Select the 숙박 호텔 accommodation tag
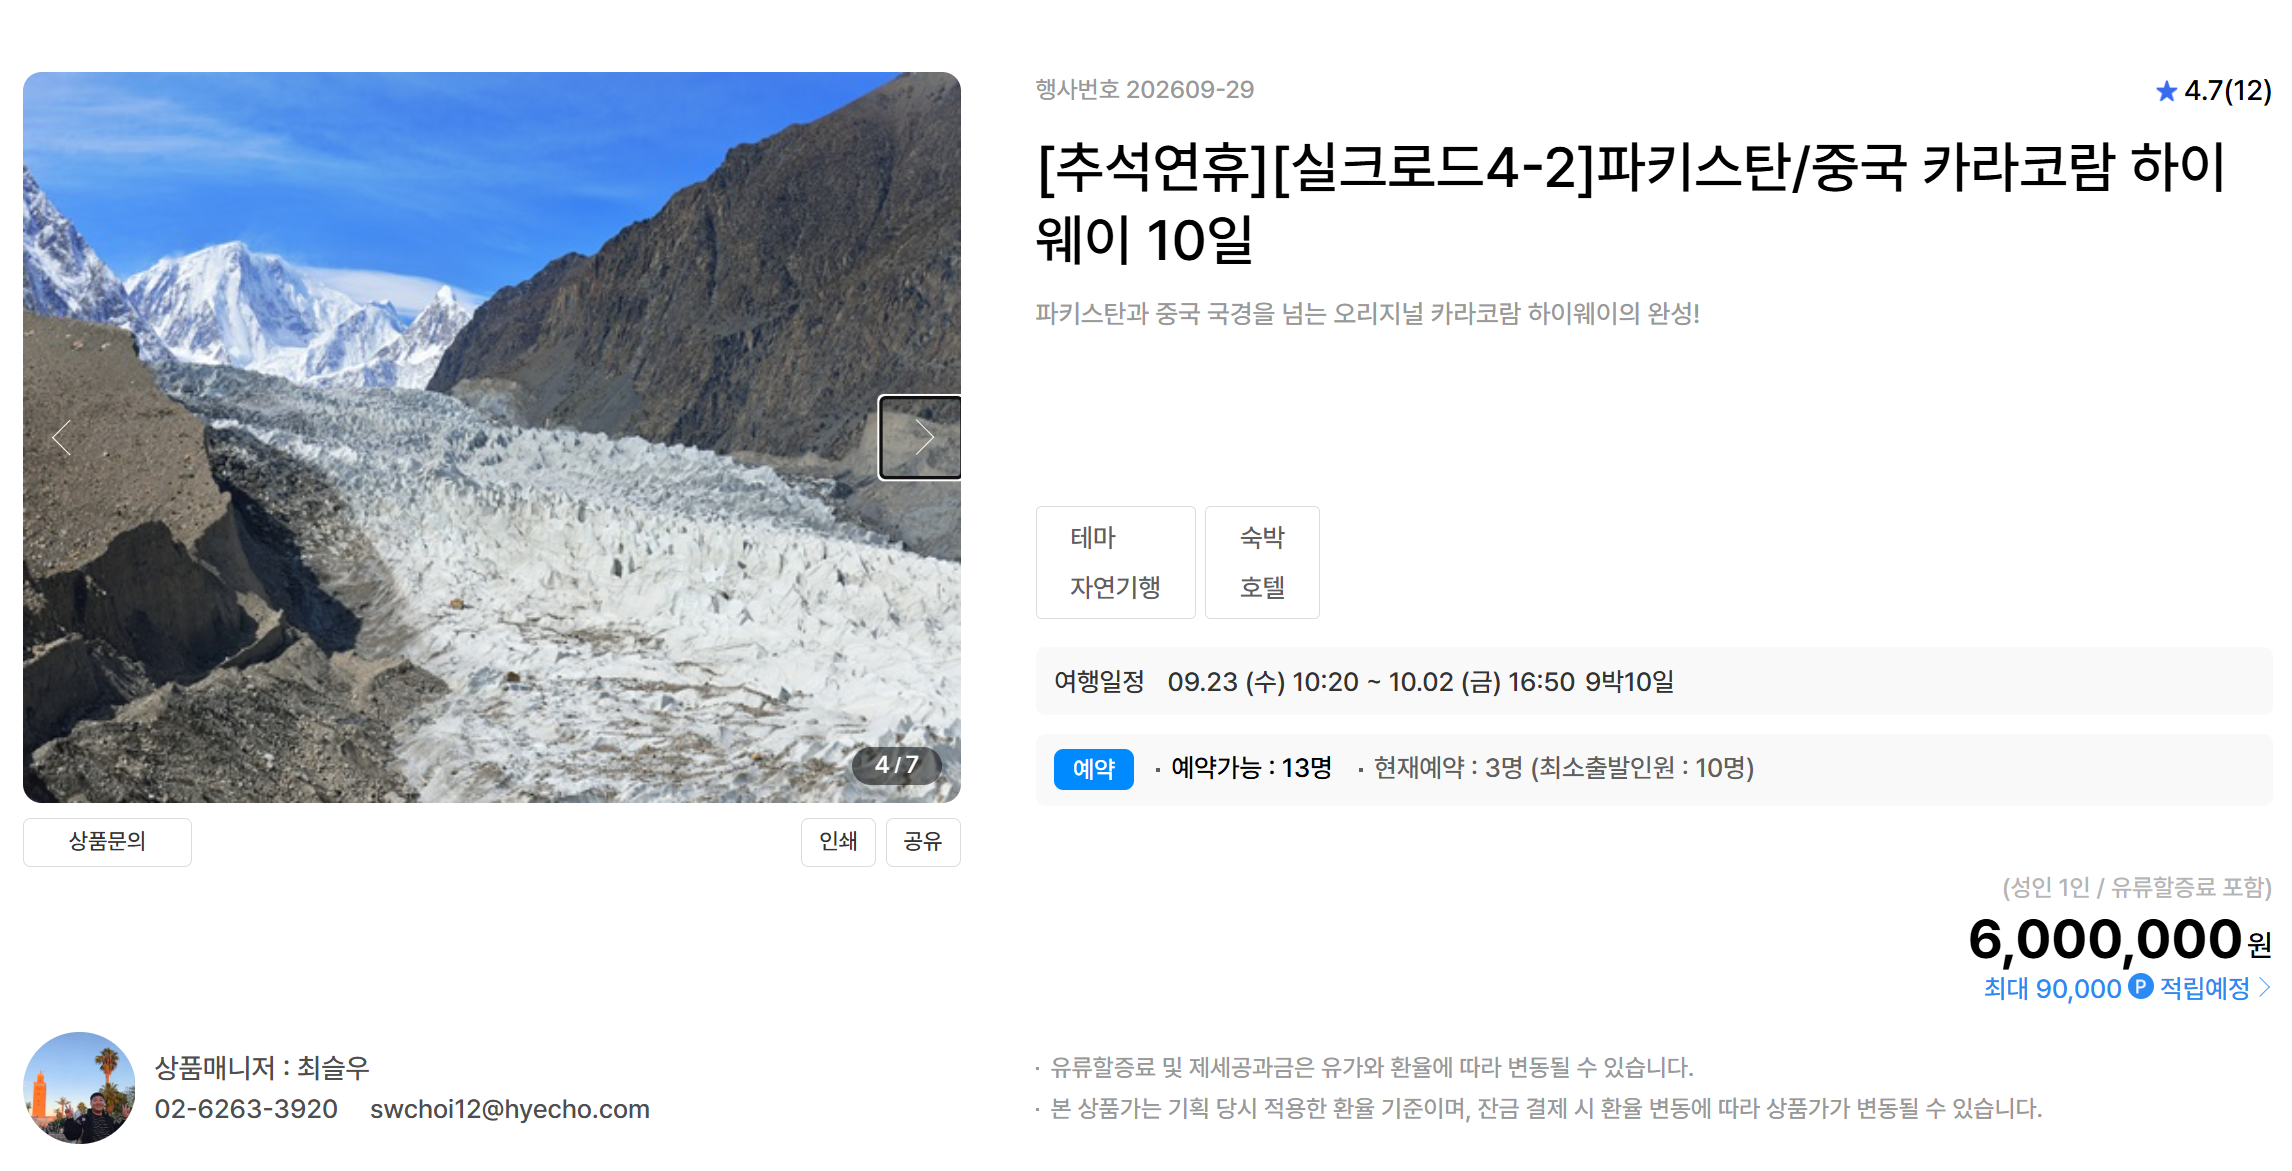This screenshot has height=1171, width=2292. (x=1262, y=562)
